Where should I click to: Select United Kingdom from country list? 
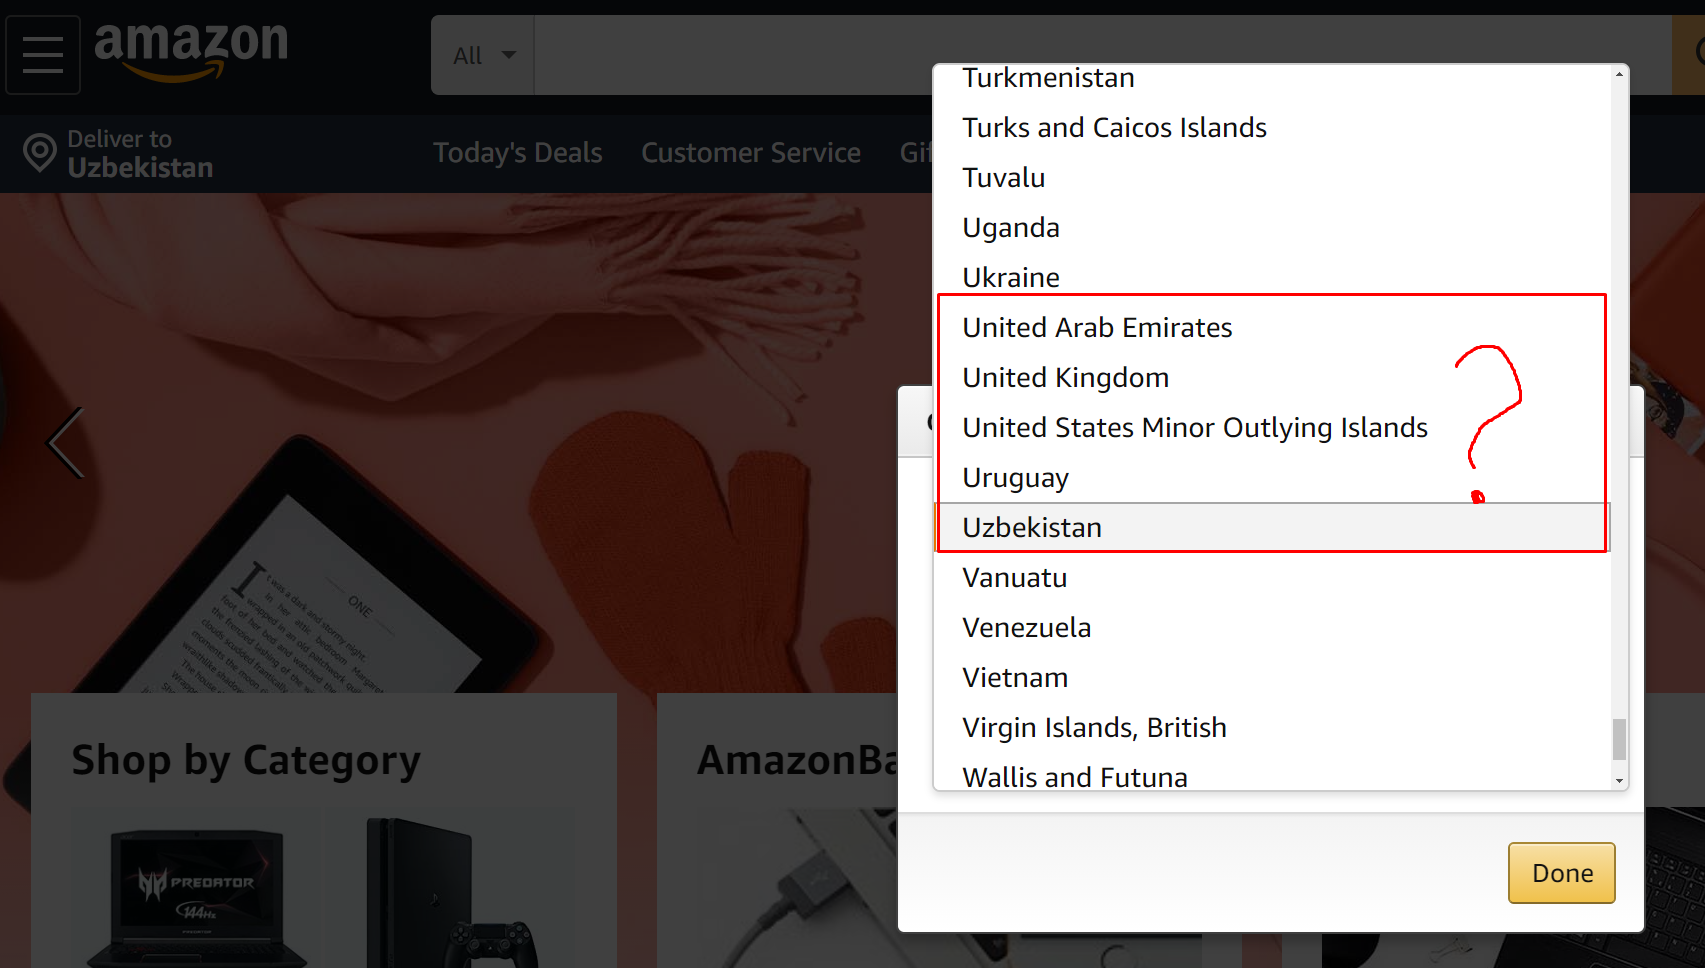(1065, 378)
